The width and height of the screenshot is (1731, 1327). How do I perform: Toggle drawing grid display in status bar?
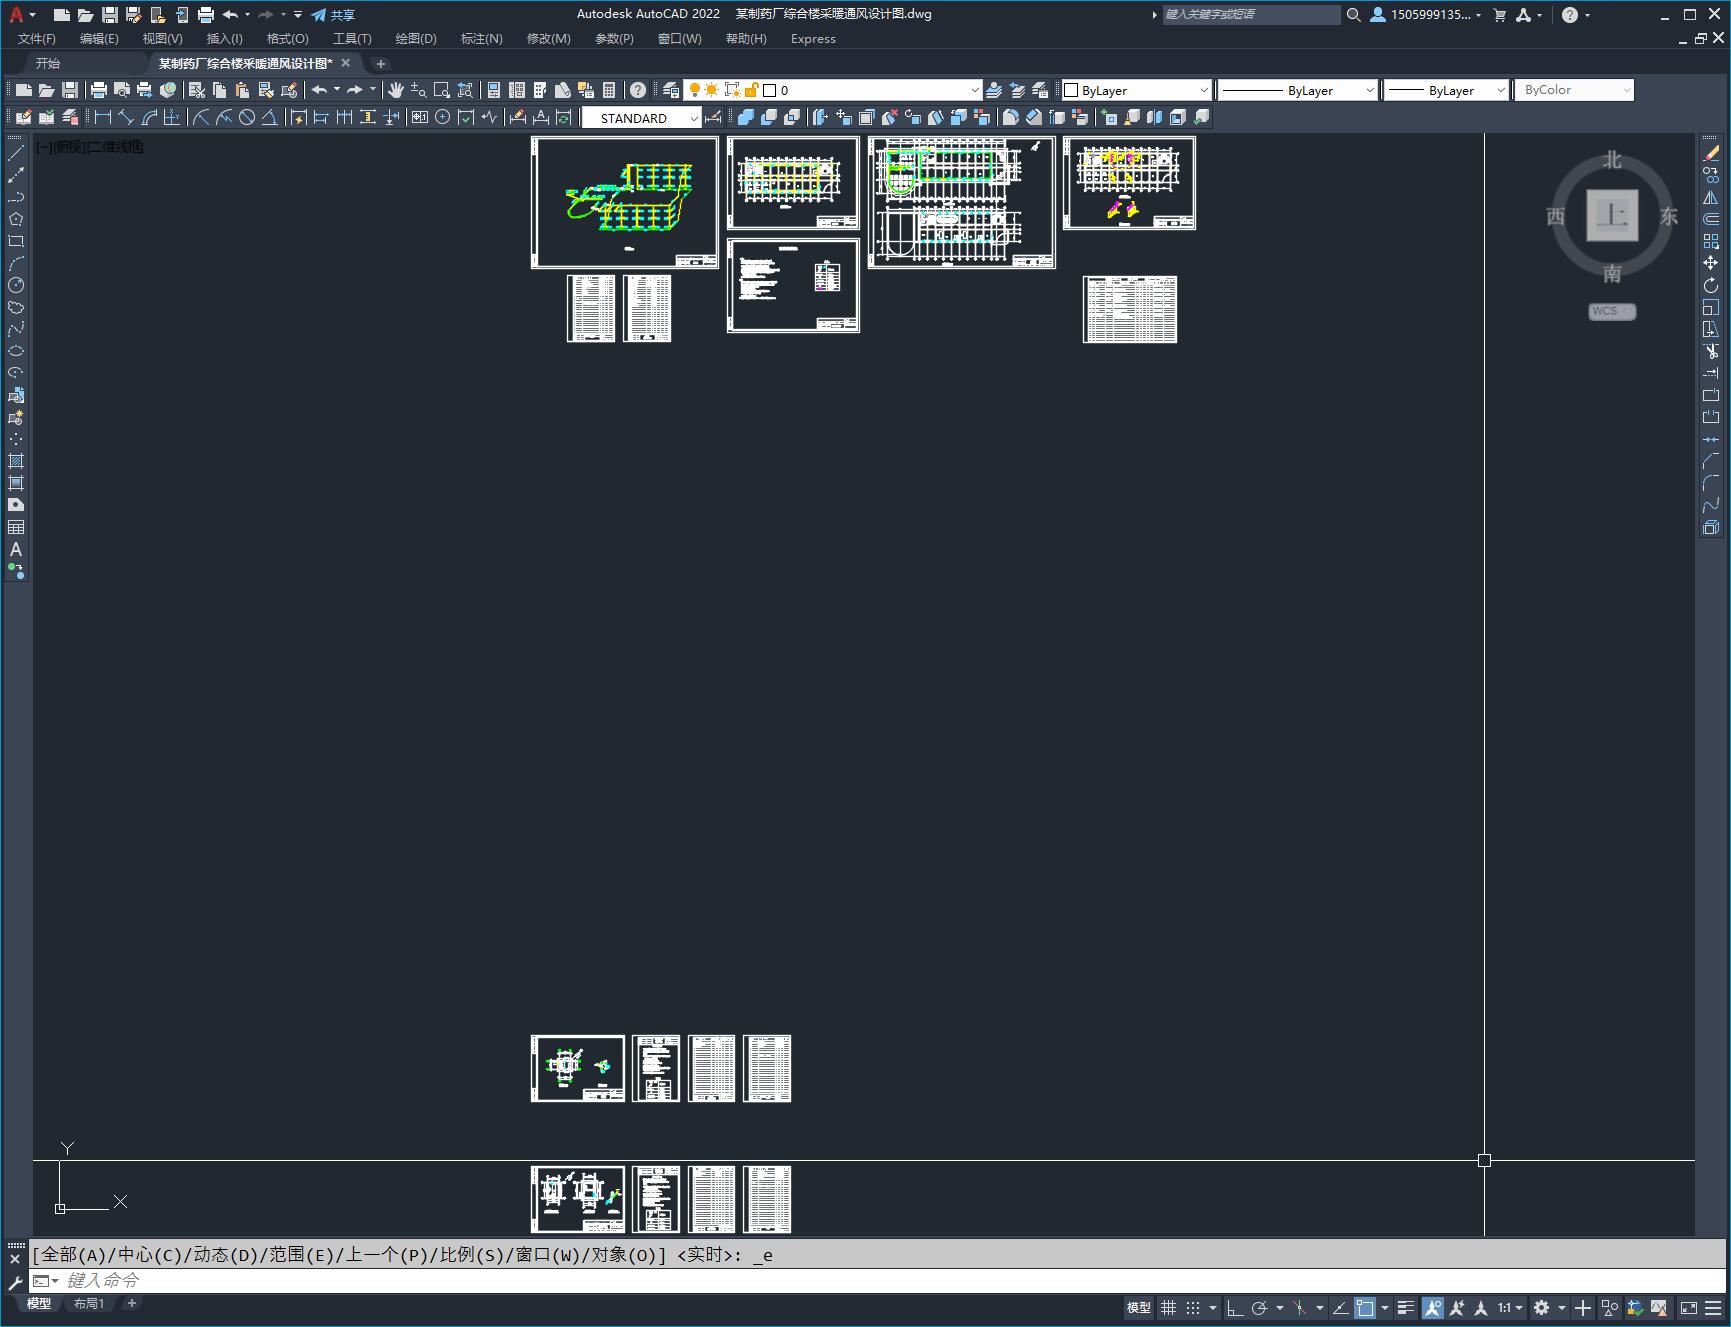coord(1168,1307)
